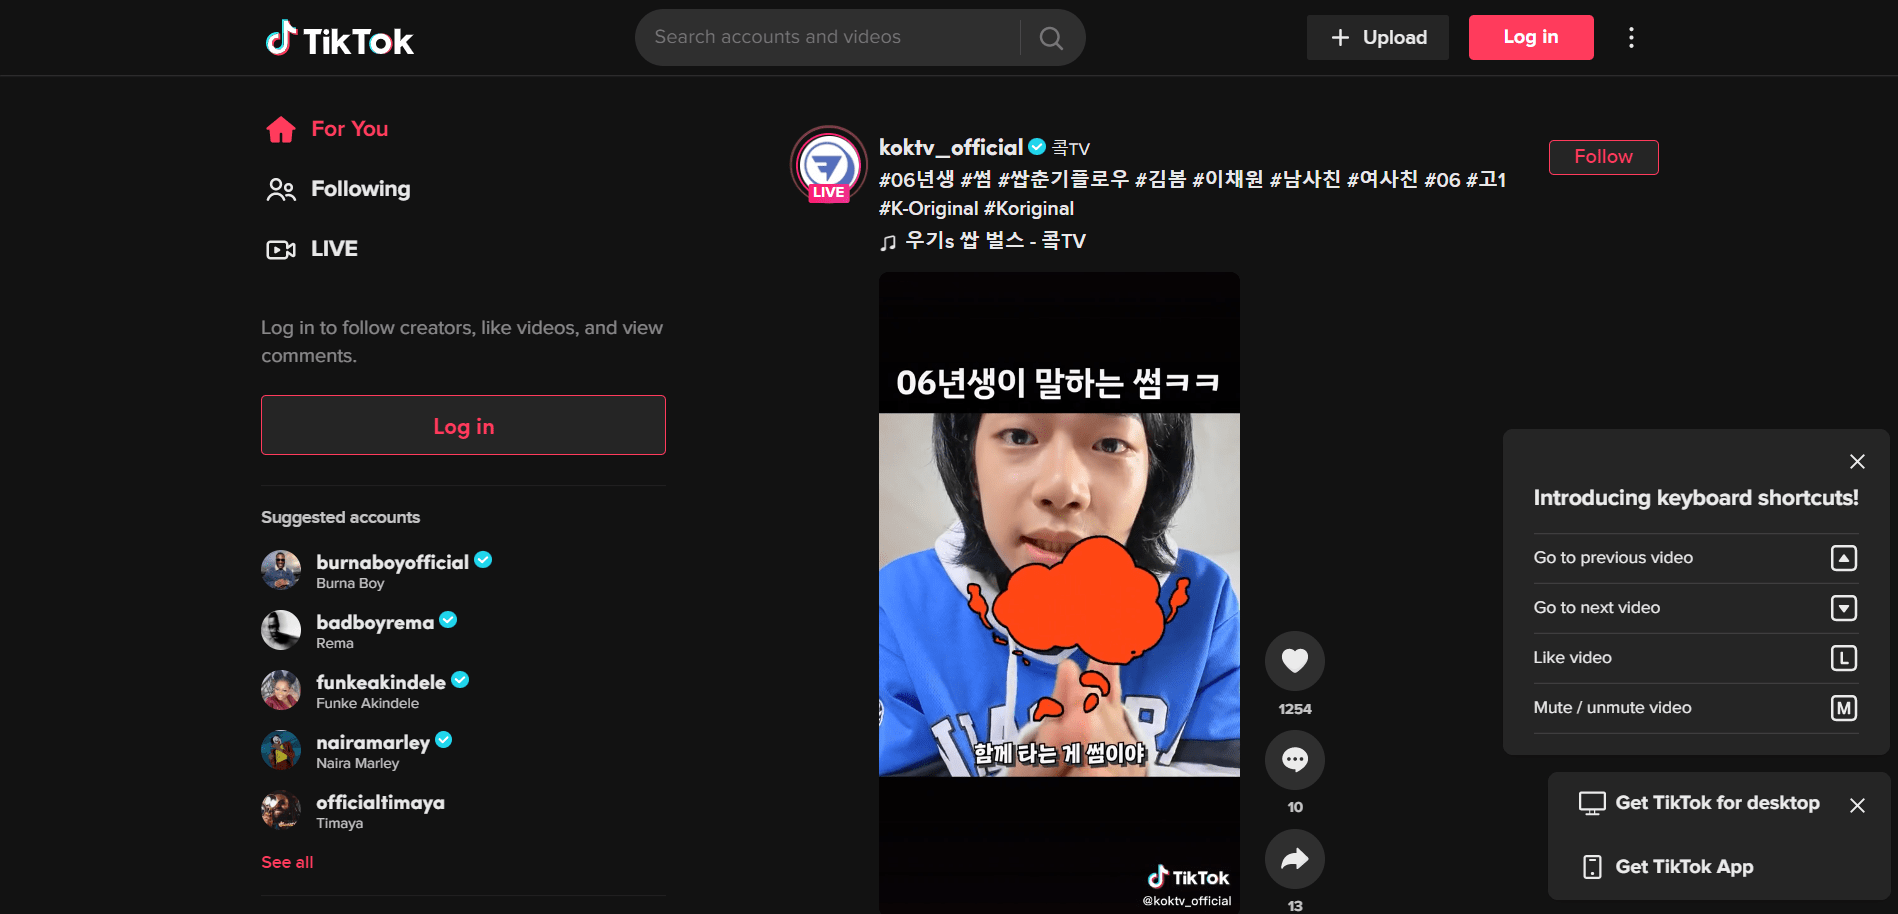Image resolution: width=1898 pixels, height=914 pixels.
Task: Open burnaboyofficial profile avatar
Action: pyautogui.click(x=281, y=570)
